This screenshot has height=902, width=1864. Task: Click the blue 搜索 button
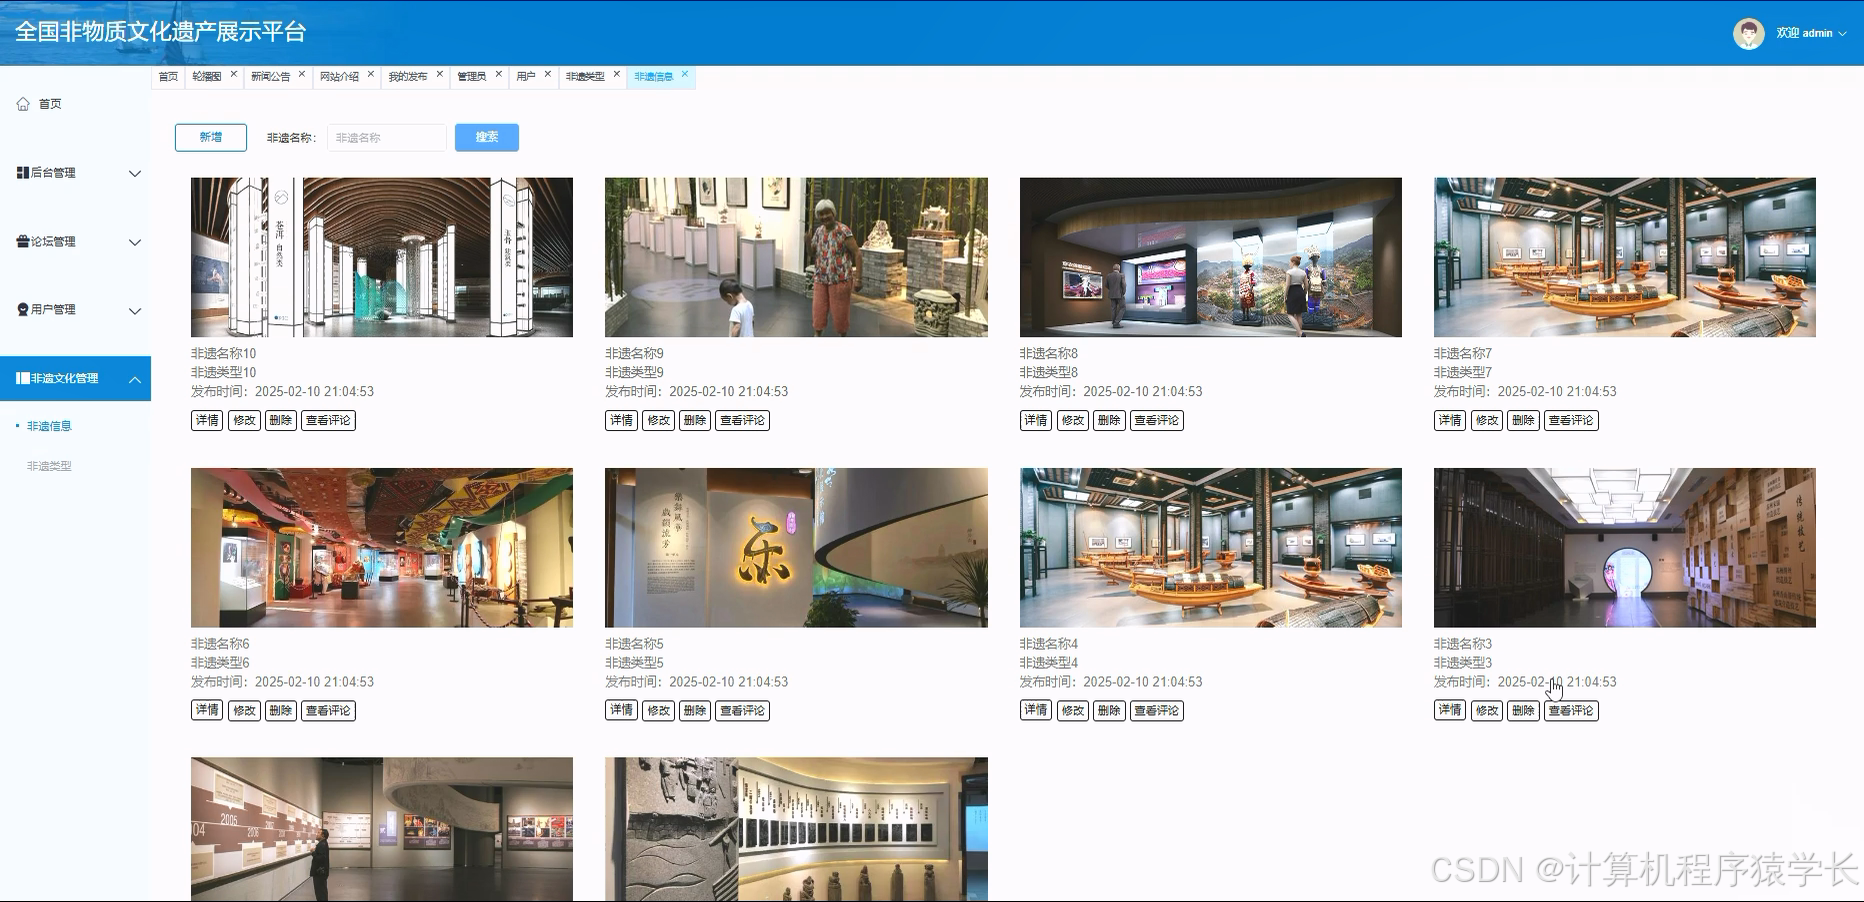487,138
